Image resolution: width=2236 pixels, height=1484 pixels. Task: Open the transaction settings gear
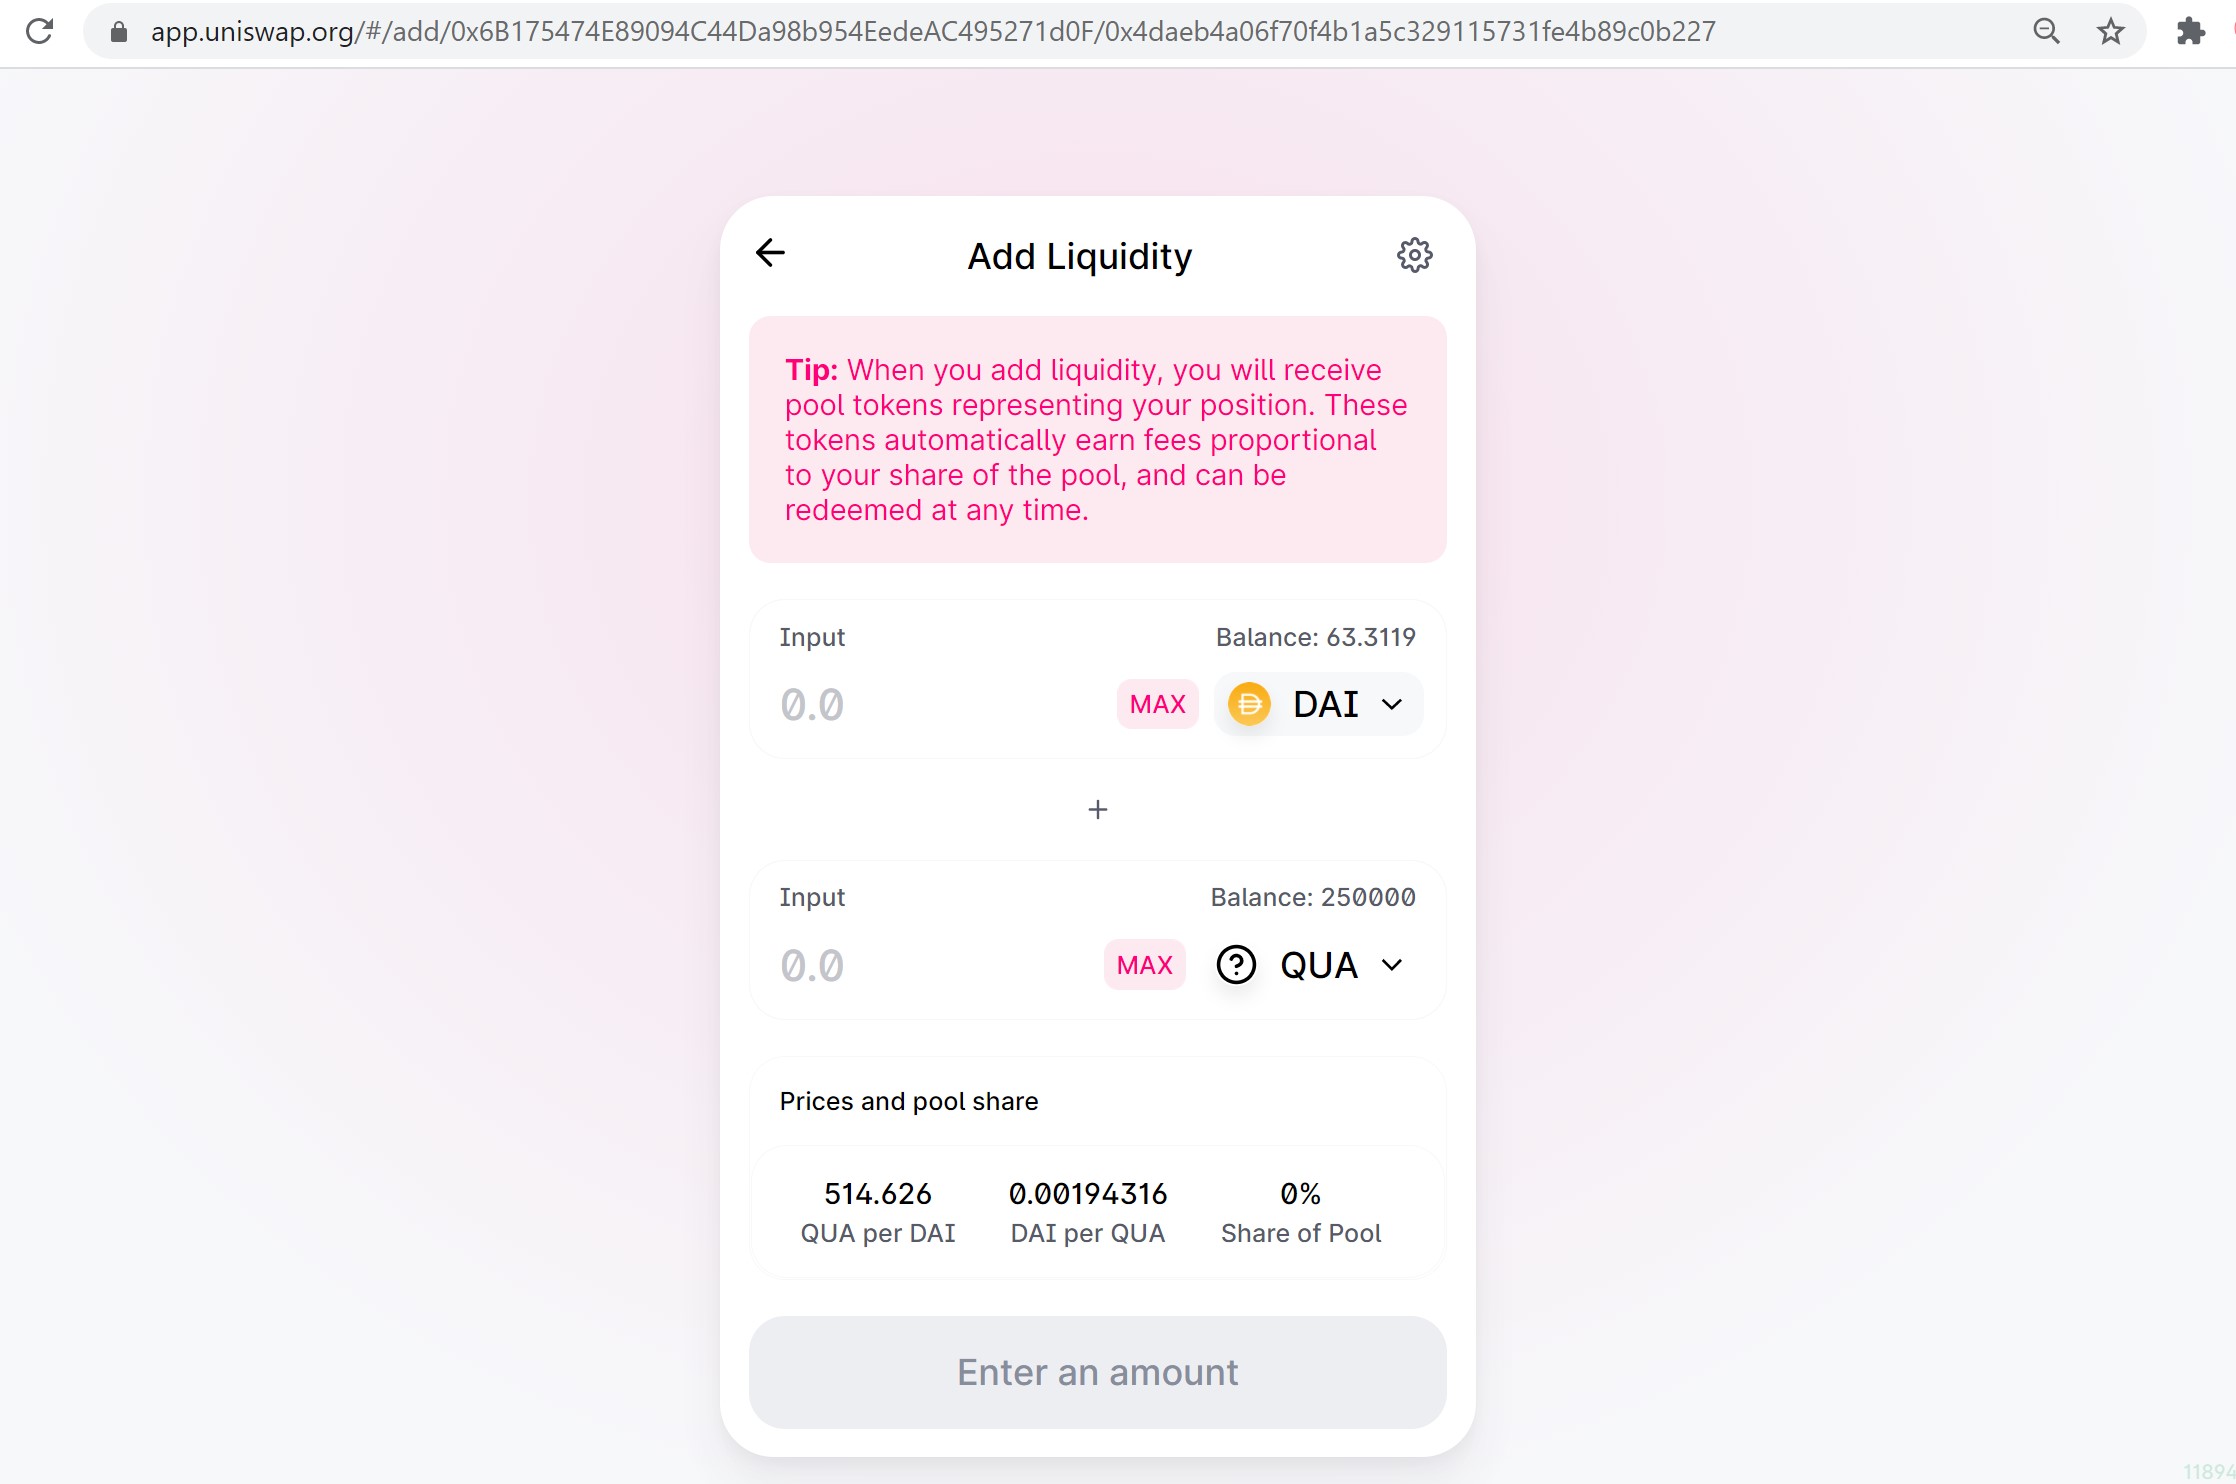click(x=1414, y=255)
